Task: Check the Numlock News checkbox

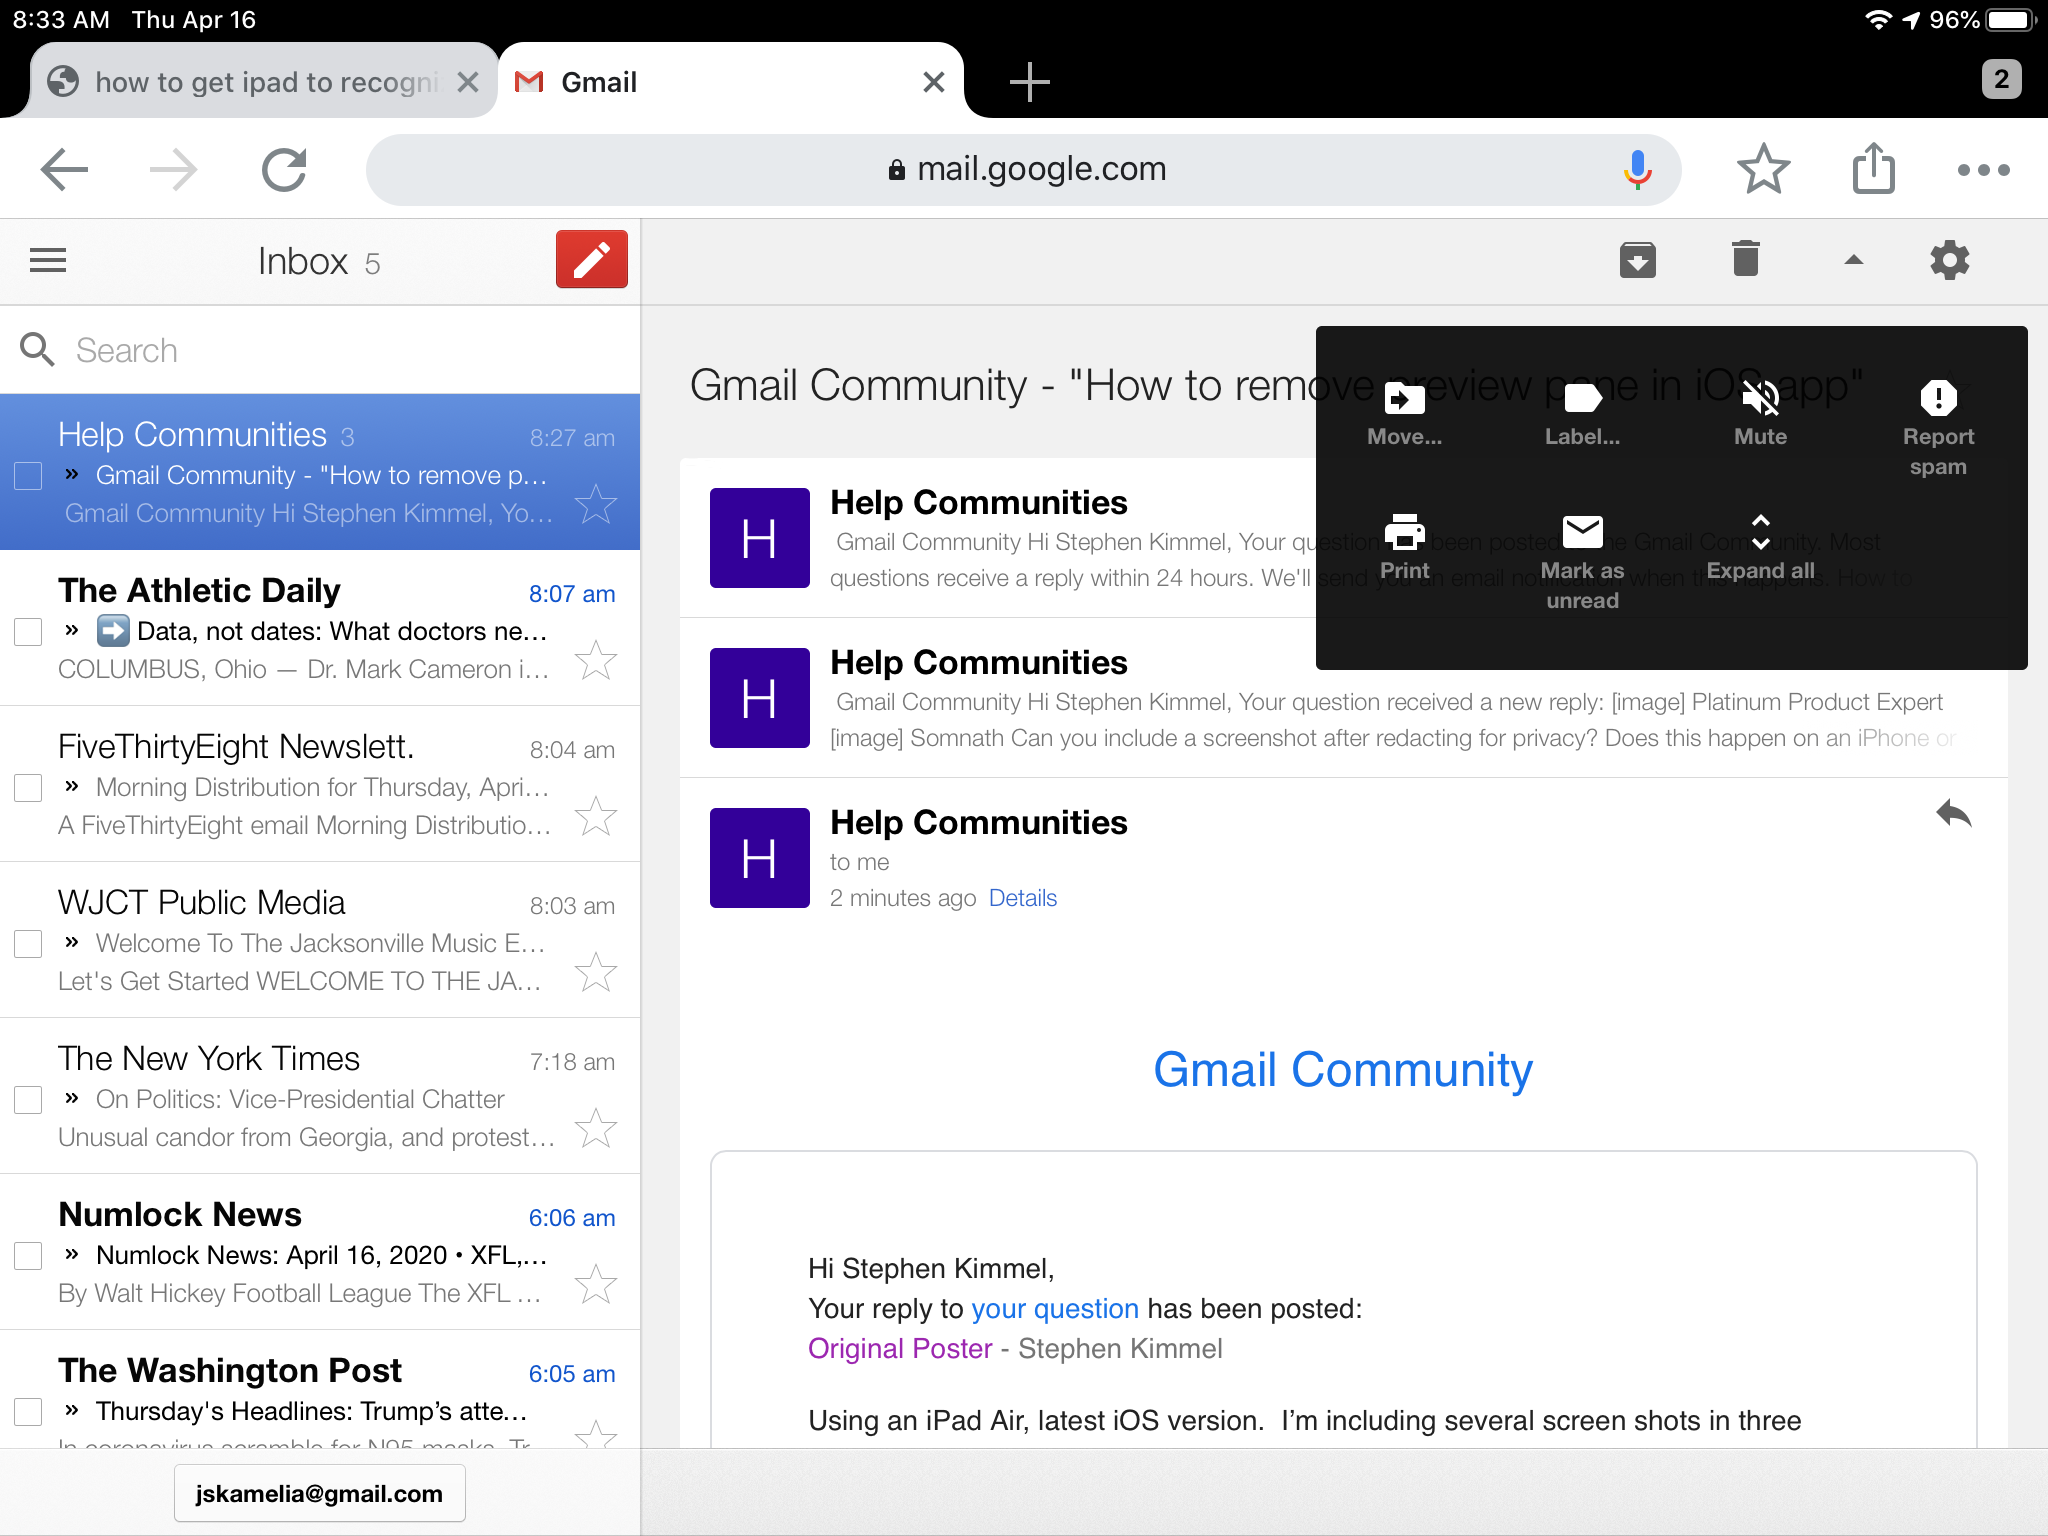Action: [x=28, y=1256]
